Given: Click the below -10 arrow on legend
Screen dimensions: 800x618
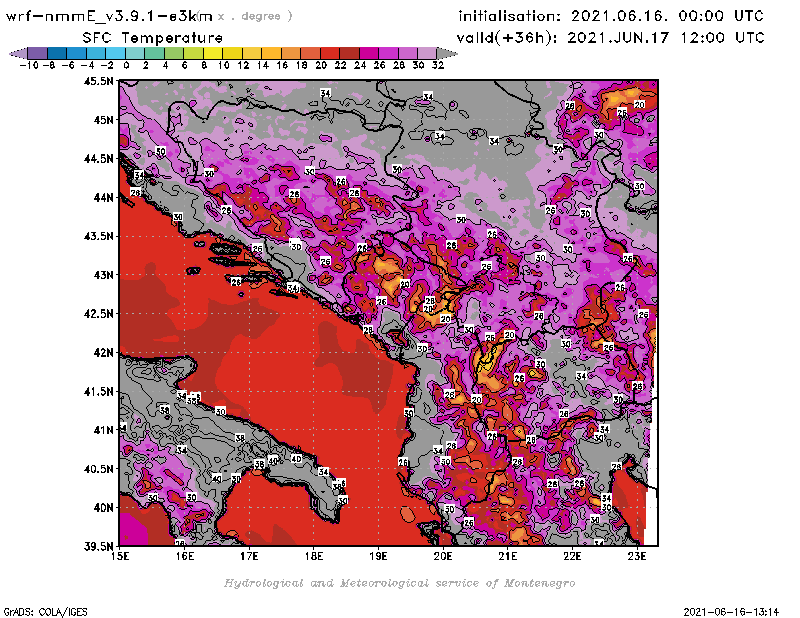Looking at the screenshot, I should pyautogui.click(x=19, y=53).
